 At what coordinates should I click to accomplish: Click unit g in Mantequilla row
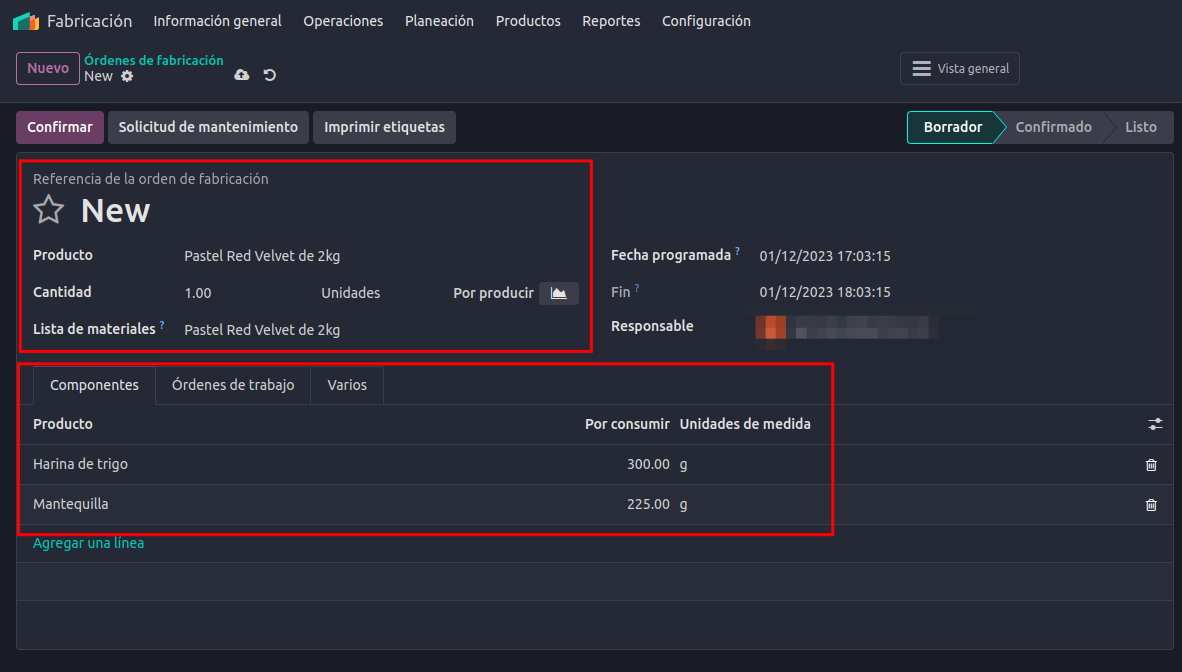click(683, 505)
